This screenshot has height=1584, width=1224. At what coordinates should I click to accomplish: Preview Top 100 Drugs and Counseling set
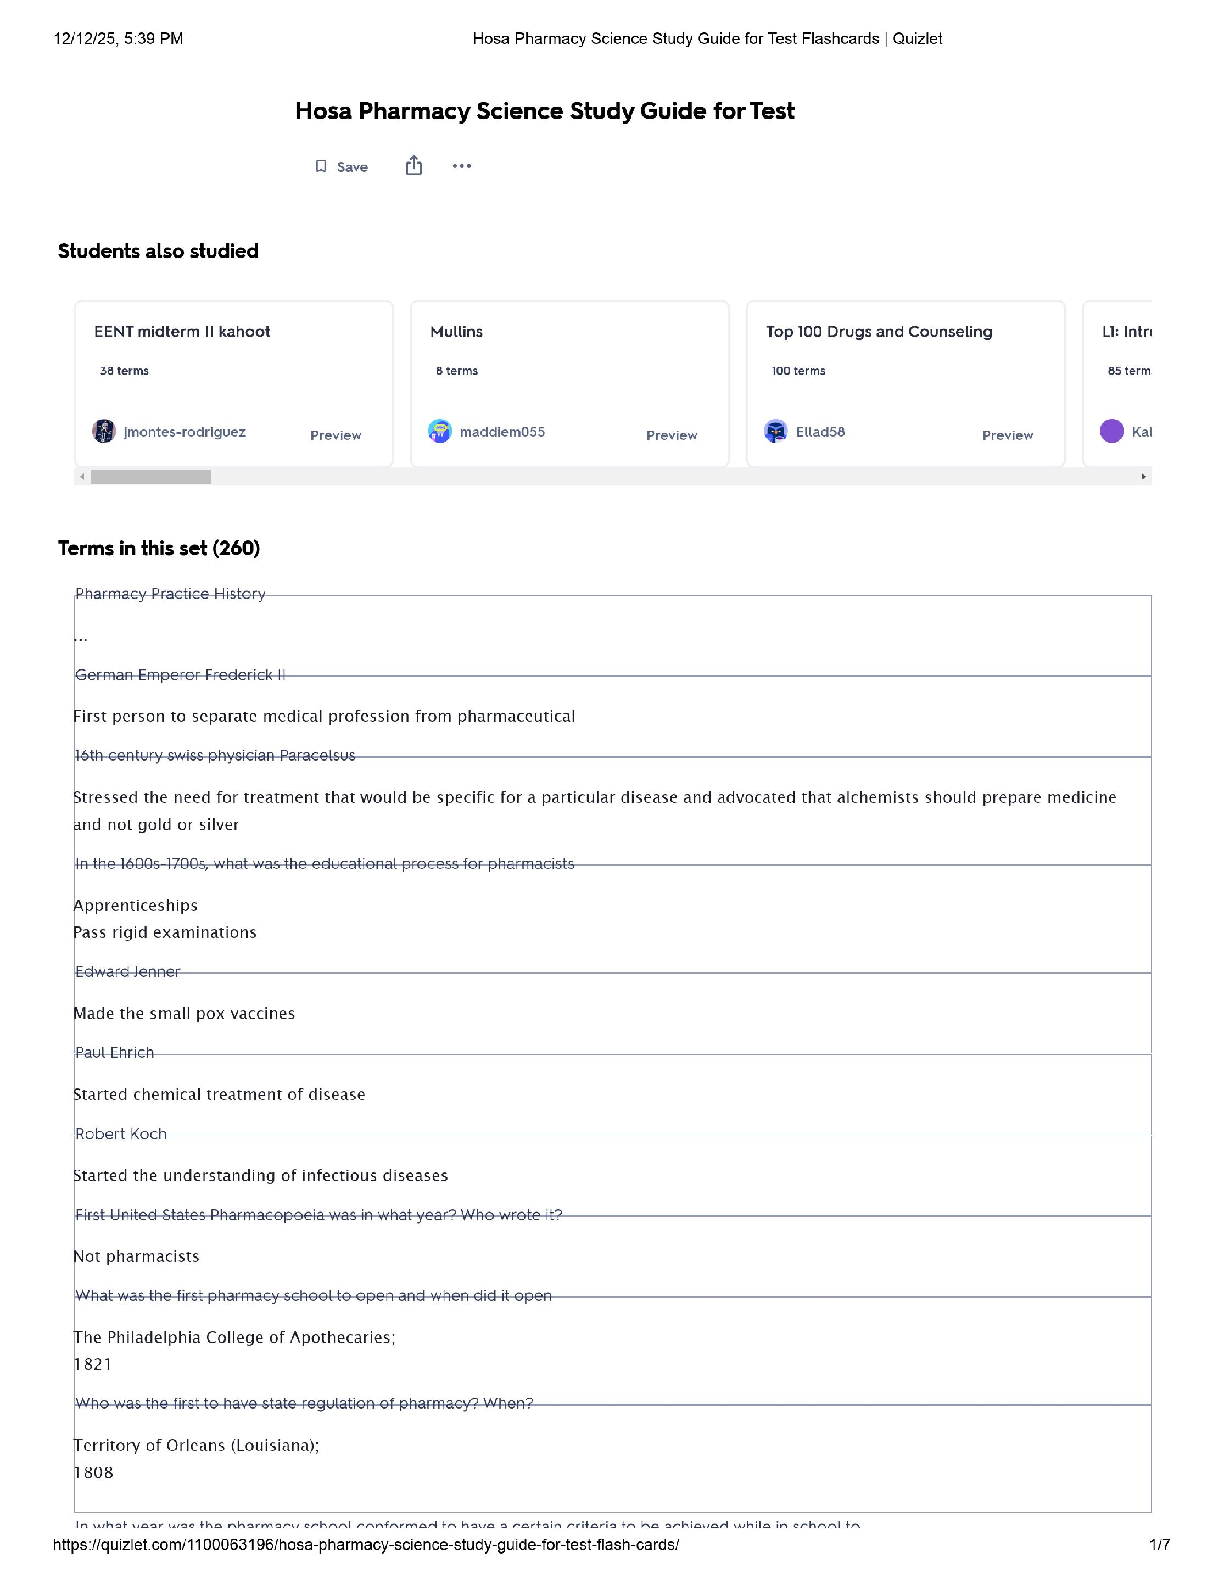click(x=1007, y=435)
